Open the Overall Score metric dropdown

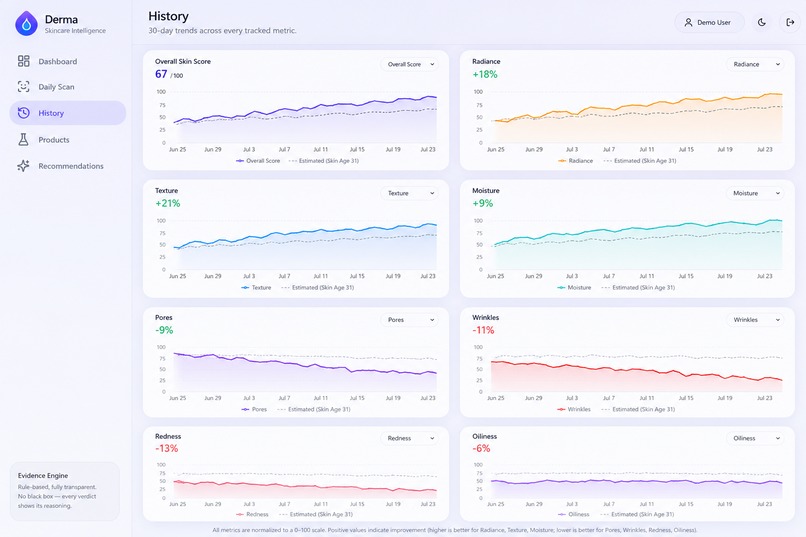click(x=410, y=64)
